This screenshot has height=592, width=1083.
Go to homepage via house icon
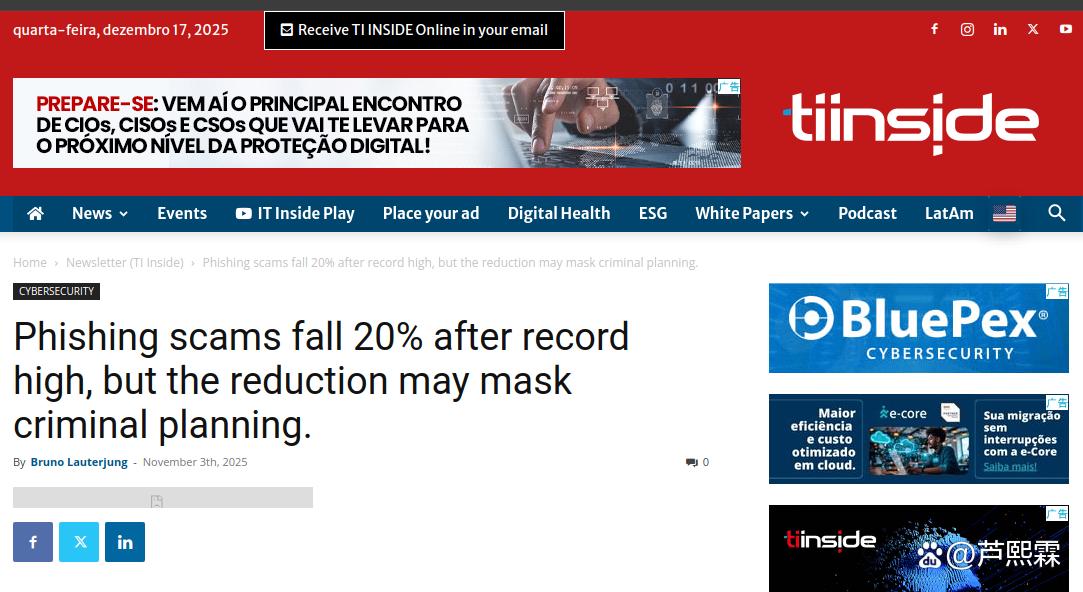coord(35,213)
